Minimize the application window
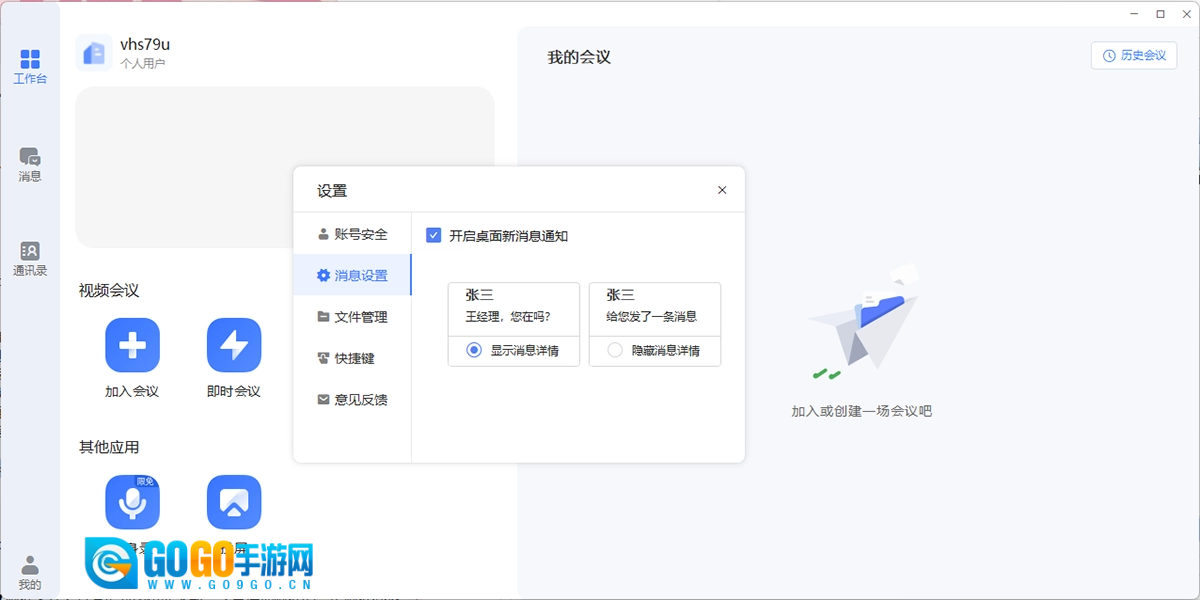 point(1134,14)
